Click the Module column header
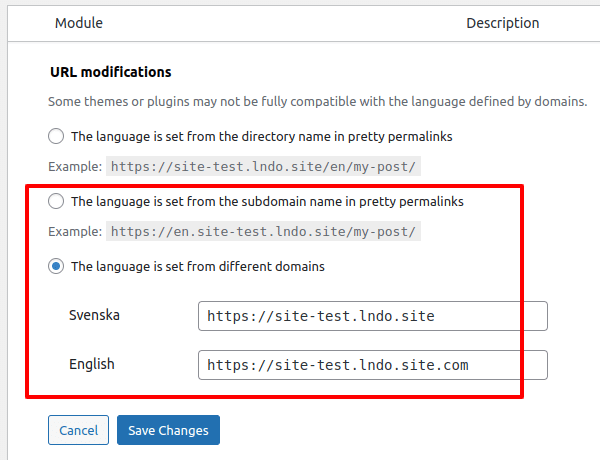 pos(79,23)
